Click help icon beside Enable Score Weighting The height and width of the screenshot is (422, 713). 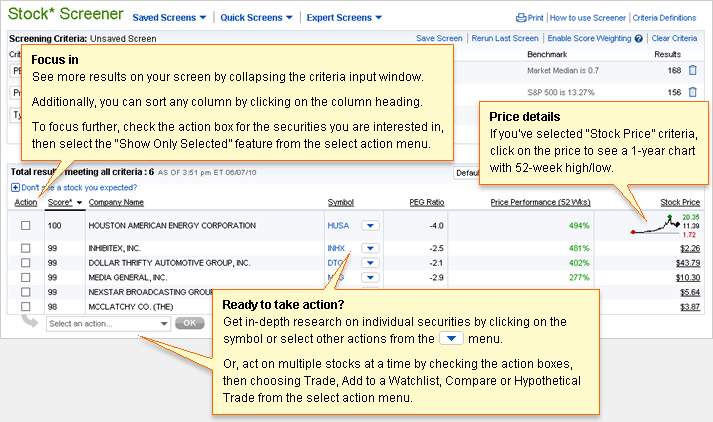click(638, 39)
